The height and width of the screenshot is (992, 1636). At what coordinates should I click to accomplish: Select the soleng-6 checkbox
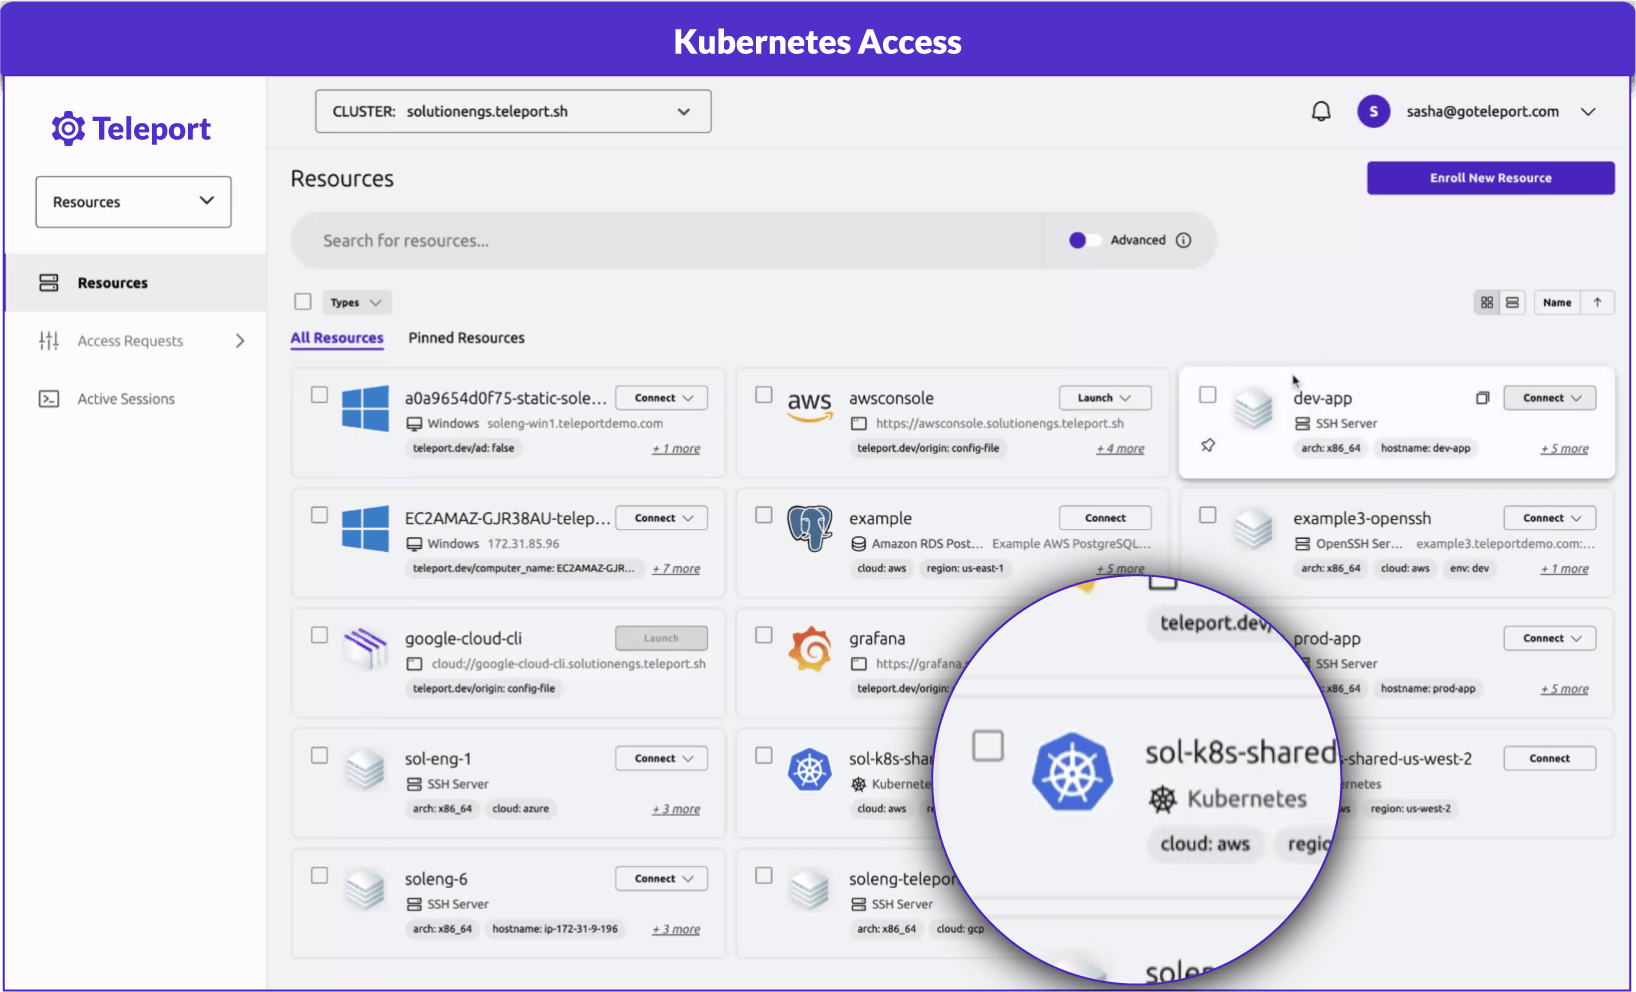click(x=319, y=875)
